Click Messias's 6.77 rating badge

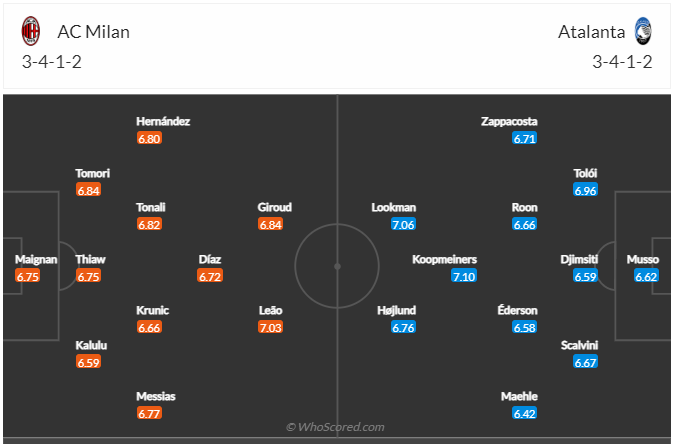pyautogui.click(x=149, y=412)
